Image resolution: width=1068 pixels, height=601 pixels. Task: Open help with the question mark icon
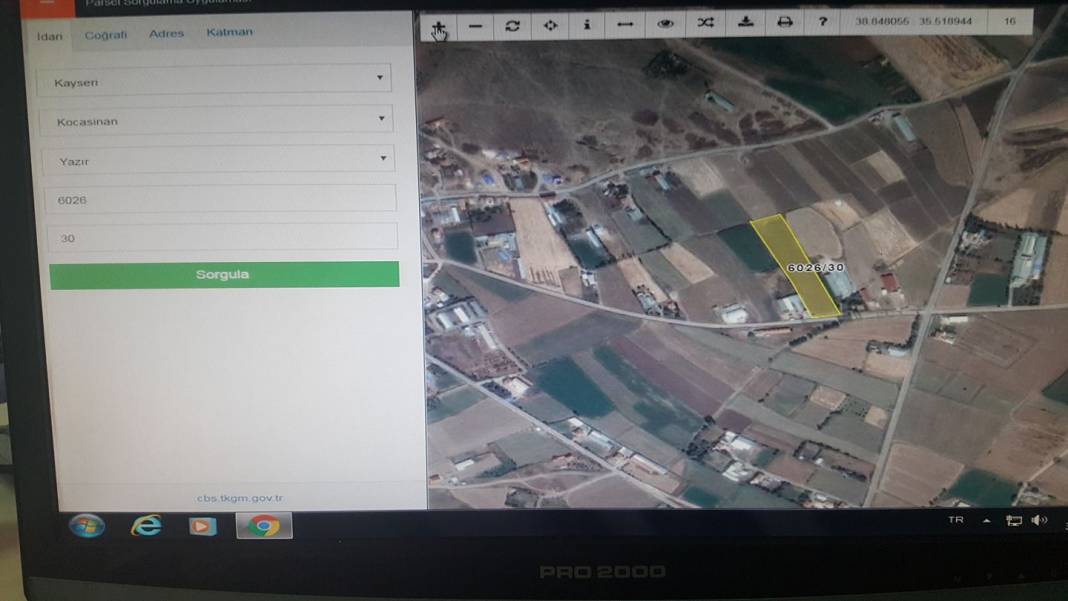[x=823, y=22]
